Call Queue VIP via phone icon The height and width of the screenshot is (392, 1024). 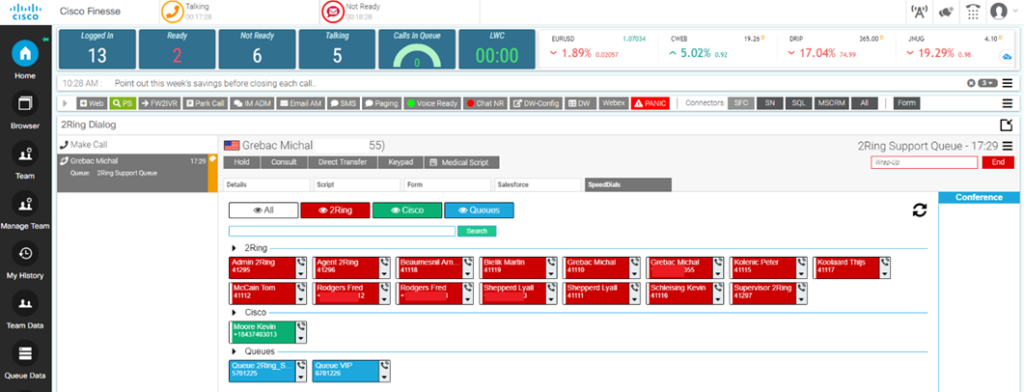tap(385, 365)
